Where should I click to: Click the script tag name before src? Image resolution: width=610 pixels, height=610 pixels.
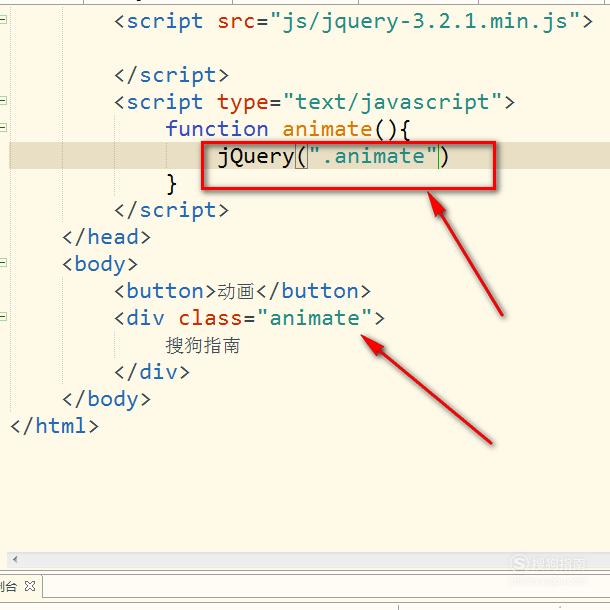(165, 21)
